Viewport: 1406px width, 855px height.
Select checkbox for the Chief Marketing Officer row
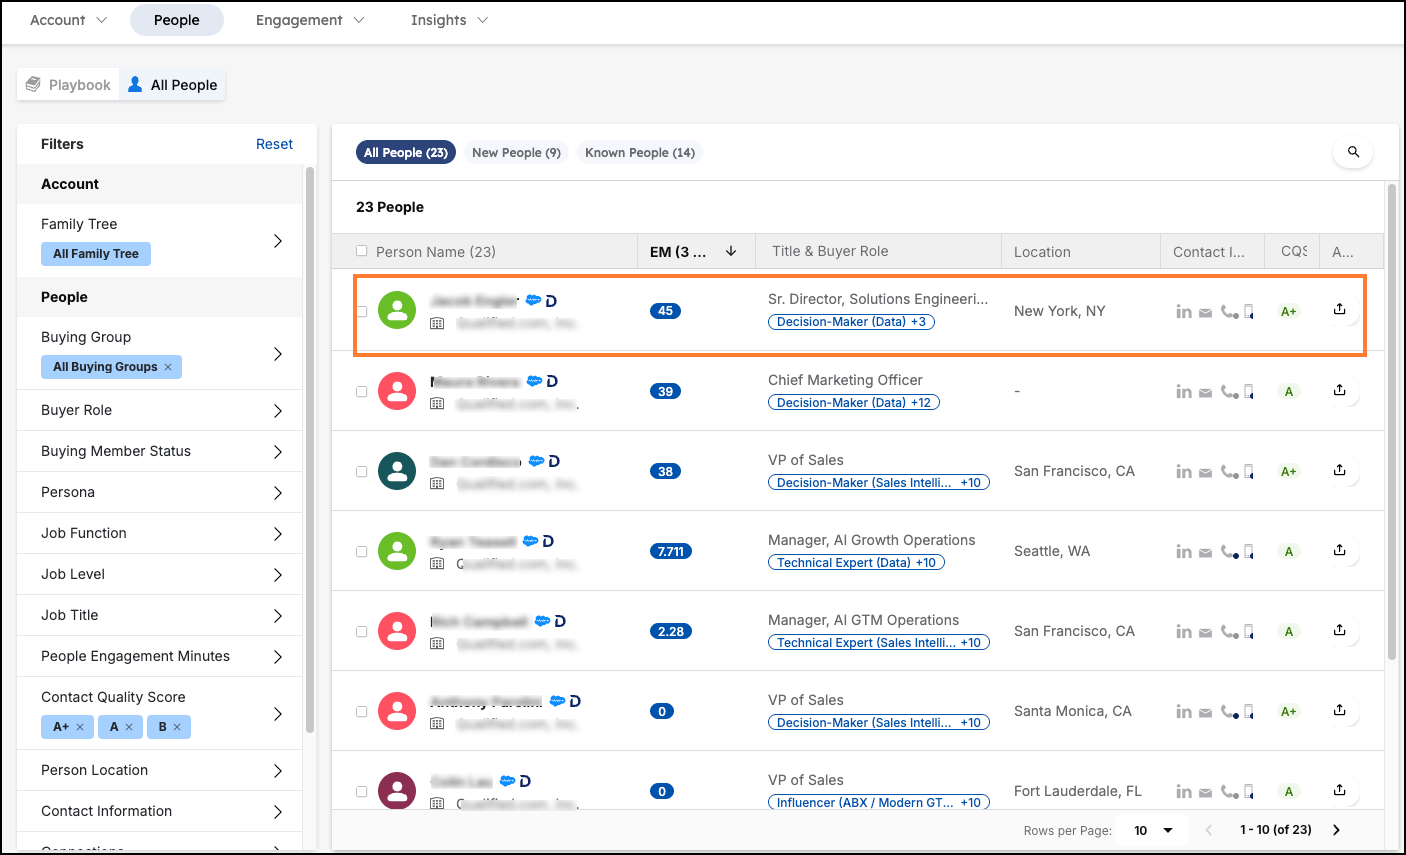(x=362, y=392)
